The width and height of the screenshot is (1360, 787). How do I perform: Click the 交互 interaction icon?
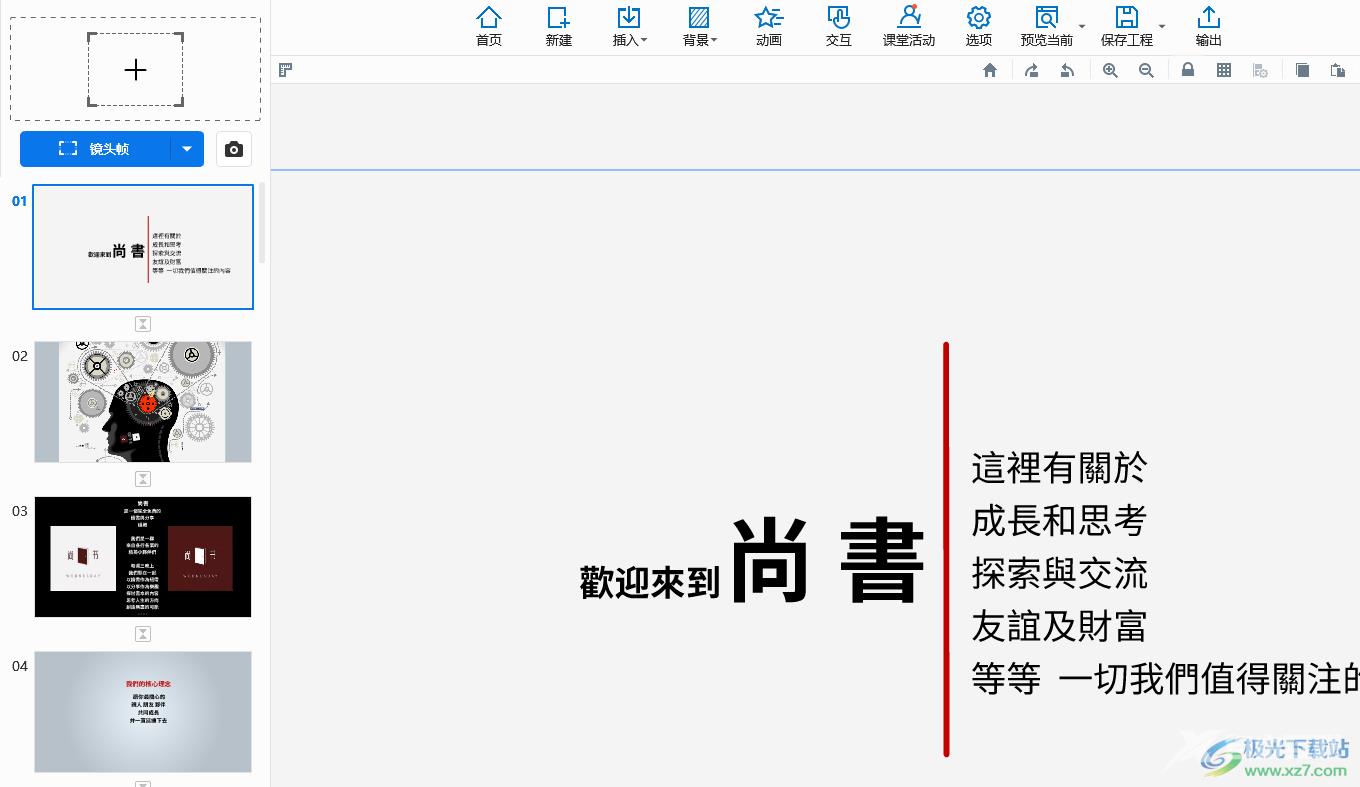click(x=839, y=26)
